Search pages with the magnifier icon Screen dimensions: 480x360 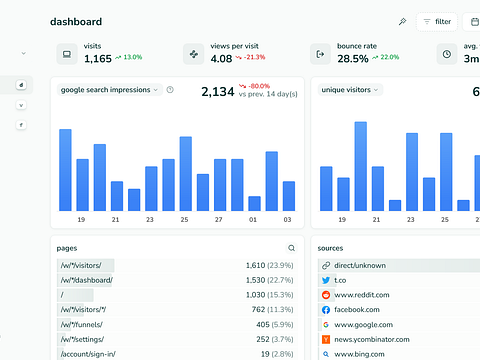291,248
